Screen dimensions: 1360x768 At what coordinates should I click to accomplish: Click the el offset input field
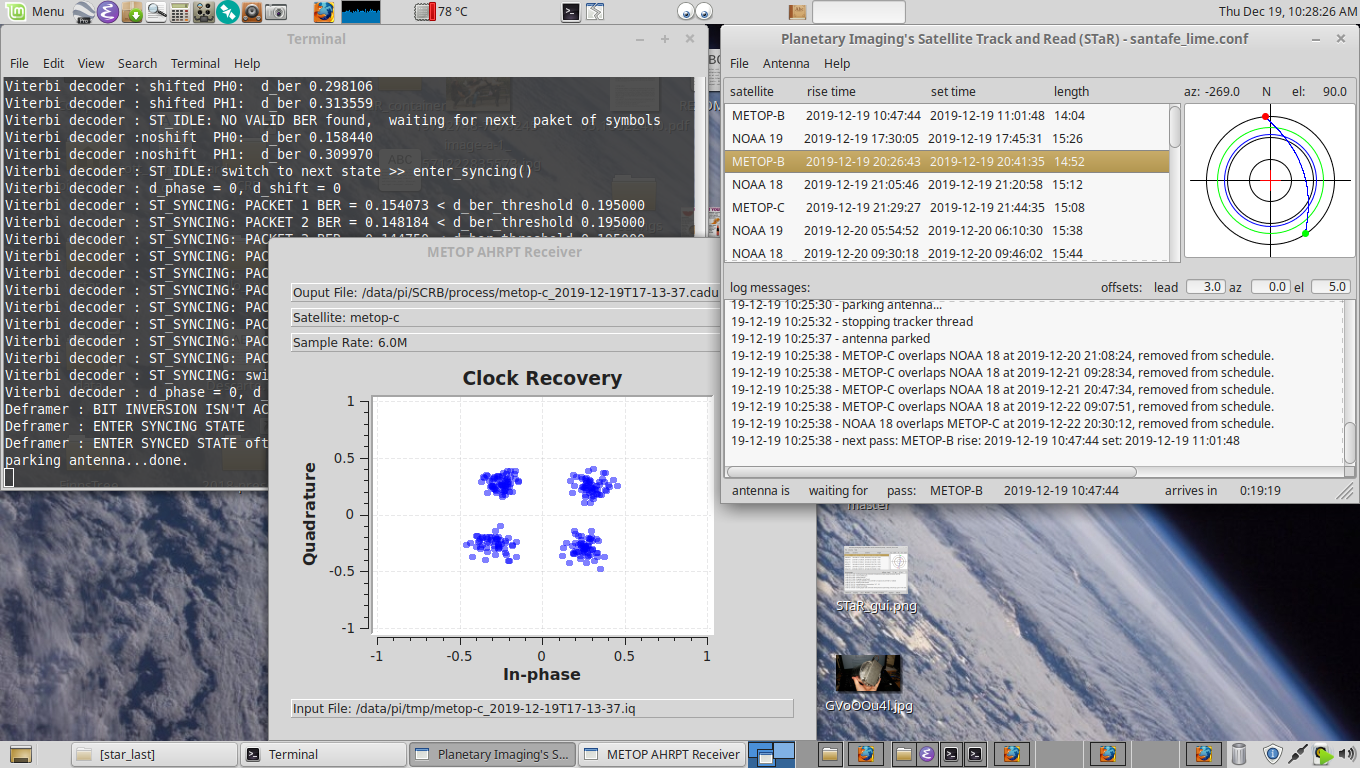pyautogui.click(x=1330, y=287)
